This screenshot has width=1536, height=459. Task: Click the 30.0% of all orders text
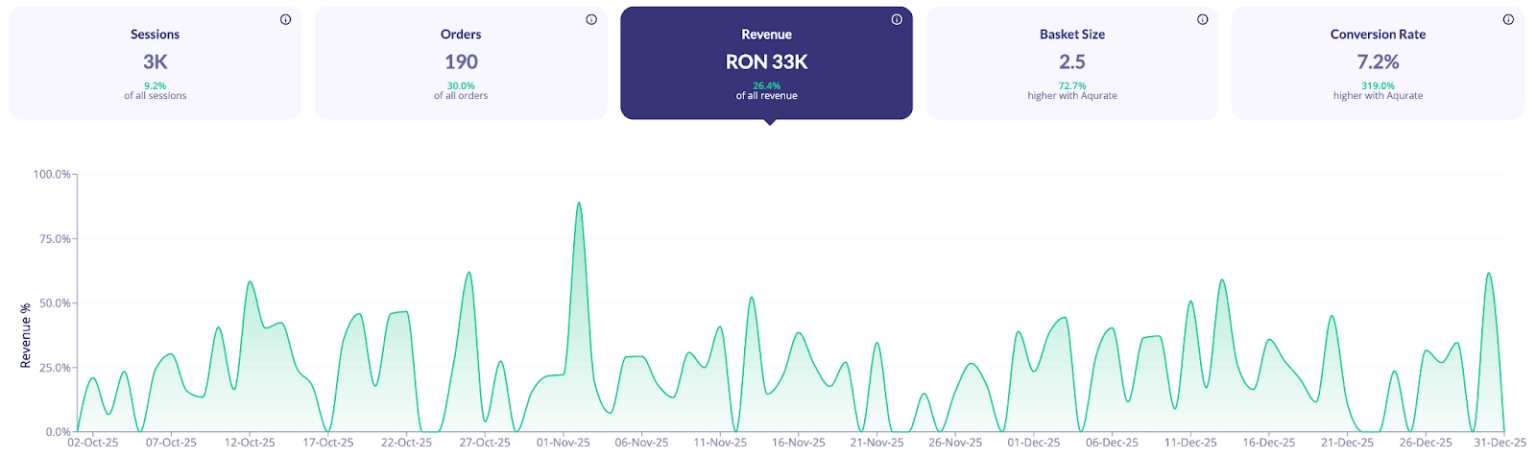click(x=461, y=91)
